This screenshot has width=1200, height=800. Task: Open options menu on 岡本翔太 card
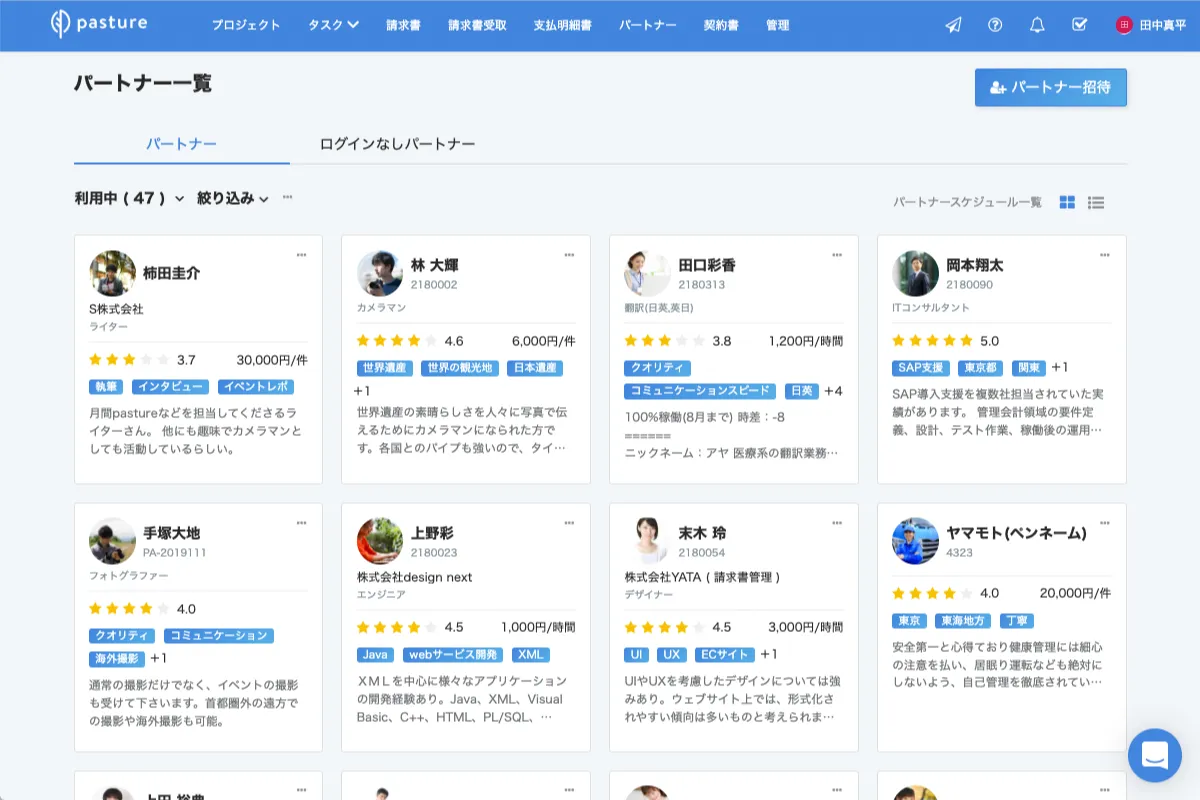tap(1105, 255)
